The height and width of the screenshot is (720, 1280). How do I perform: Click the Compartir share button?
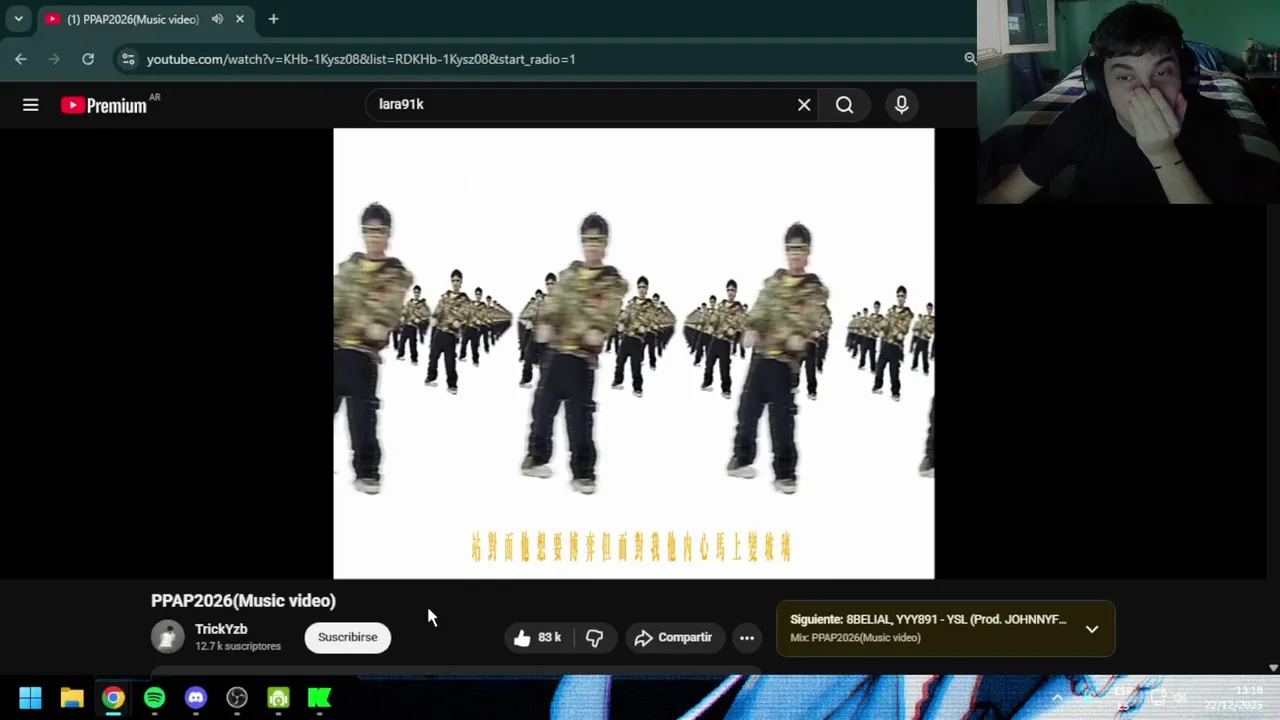[673, 638]
